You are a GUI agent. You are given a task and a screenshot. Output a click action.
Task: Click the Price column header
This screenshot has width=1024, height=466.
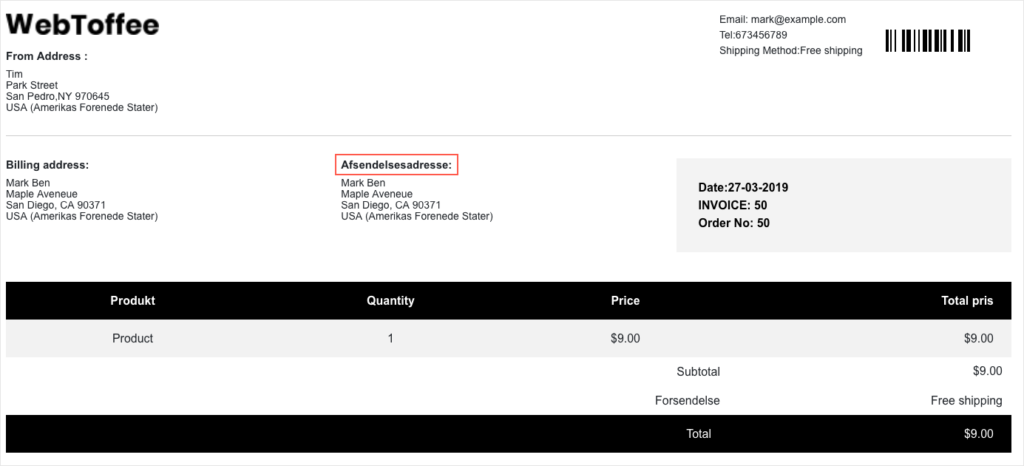(625, 301)
